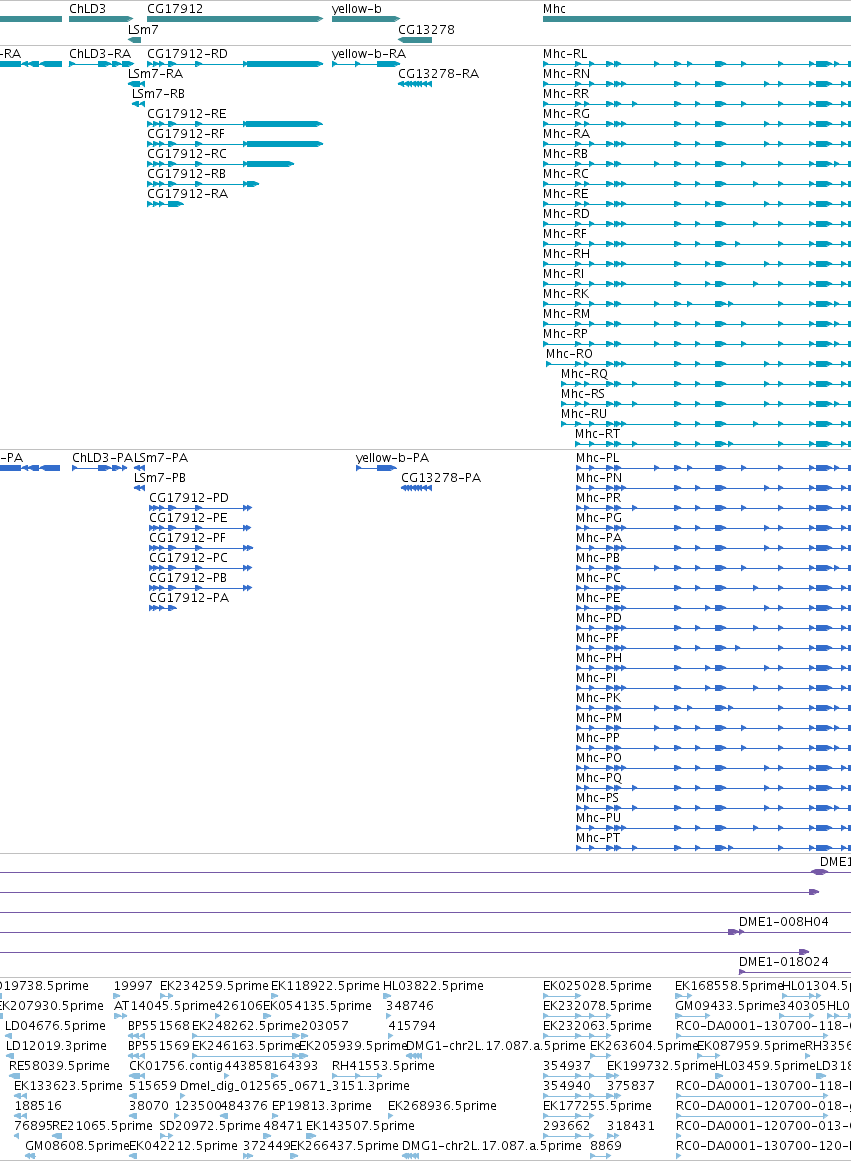This screenshot has height=1161, width=851.
Task: Select transcript CG17912-RF
Action: tap(186, 134)
